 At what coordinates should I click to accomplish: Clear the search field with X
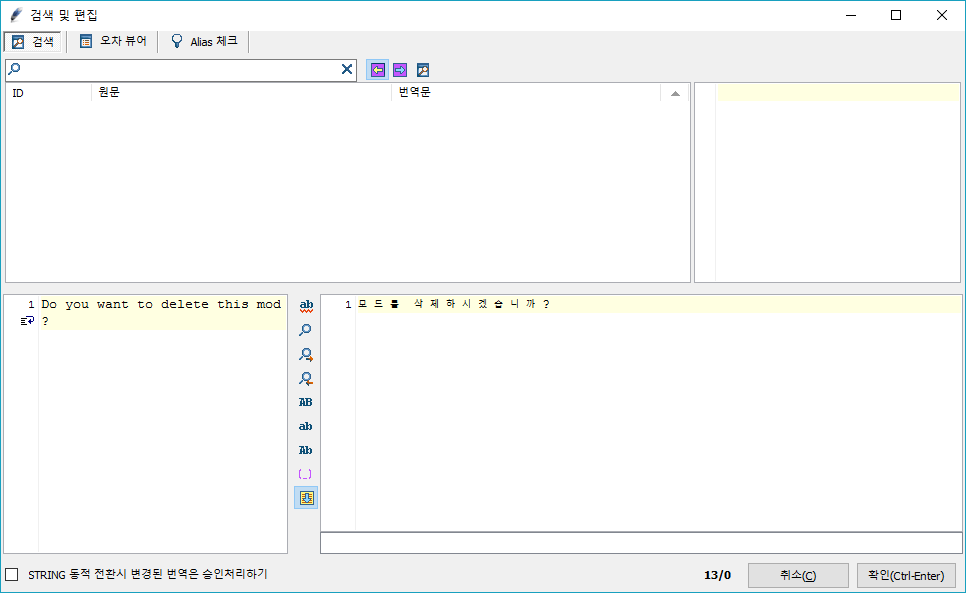[x=347, y=70]
